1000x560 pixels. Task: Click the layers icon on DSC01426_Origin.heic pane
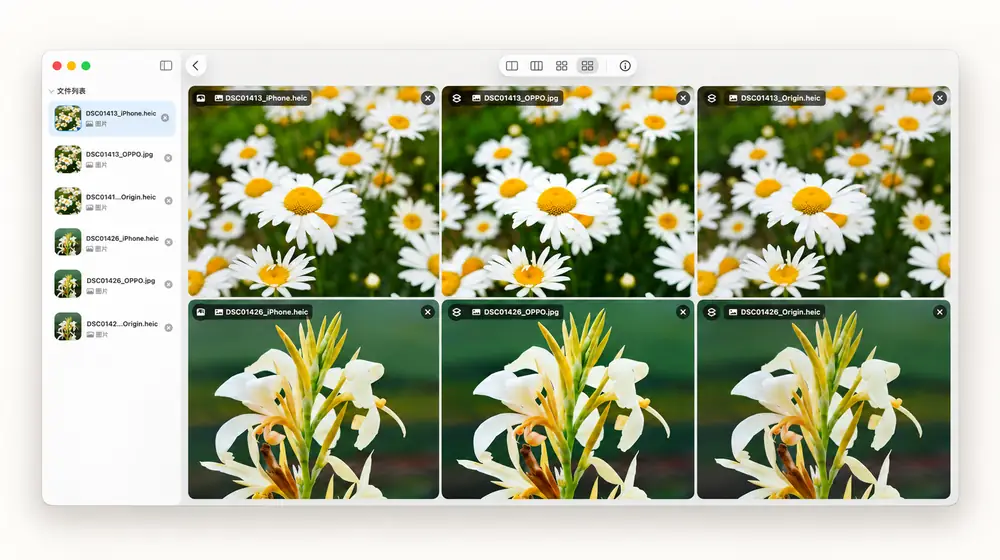pos(712,312)
